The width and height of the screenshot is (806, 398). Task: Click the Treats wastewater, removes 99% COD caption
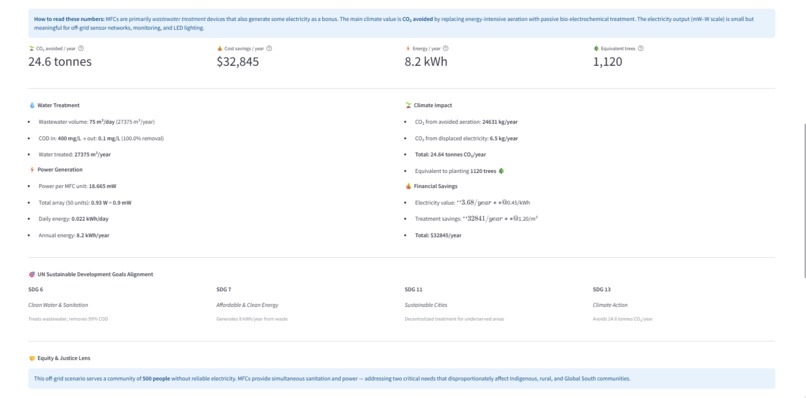pos(68,319)
